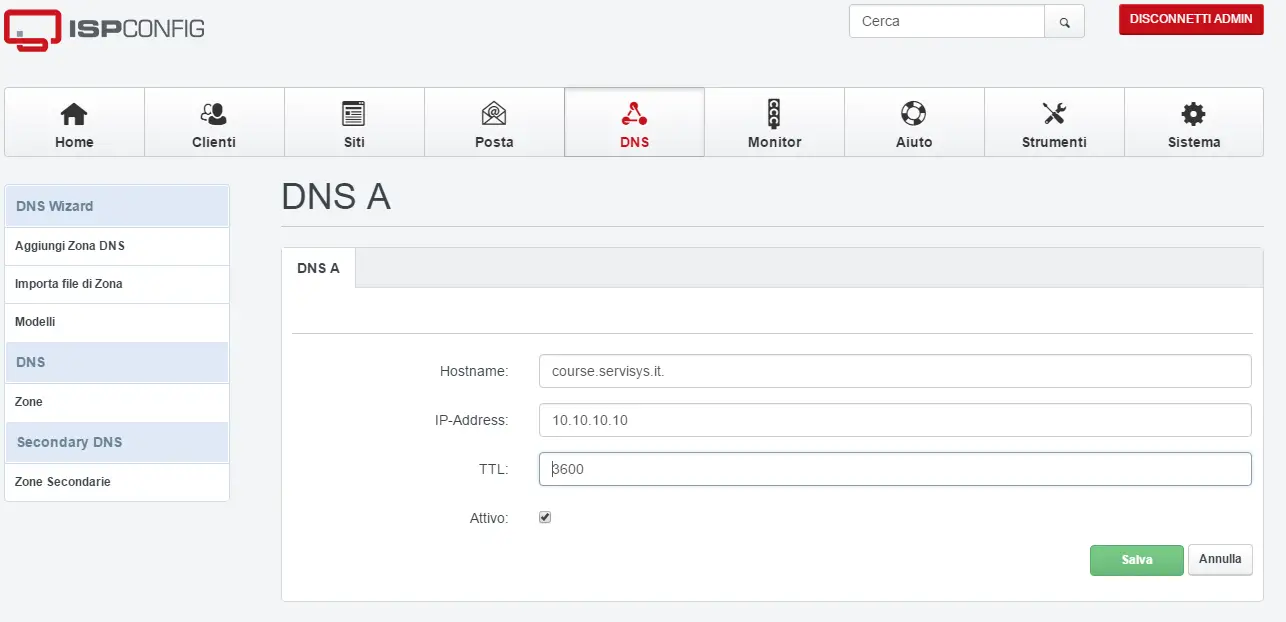Click the TTL: label
Image resolution: width=1286 pixels, height=622 pixels.
point(493,469)
